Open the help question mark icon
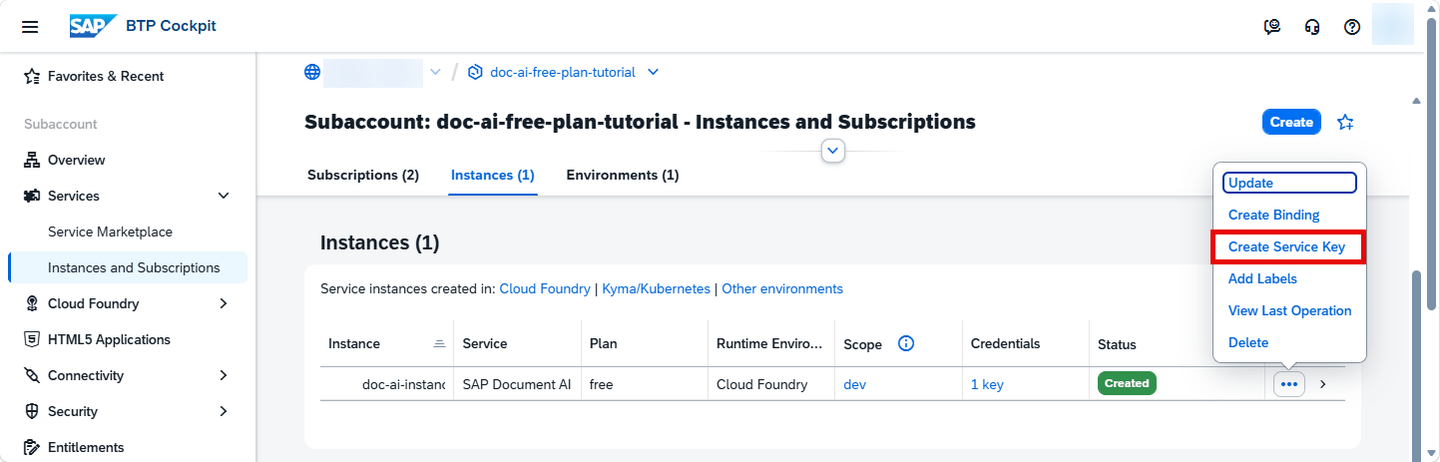Screen dimensions: 1440x462 click(1352, 27)
